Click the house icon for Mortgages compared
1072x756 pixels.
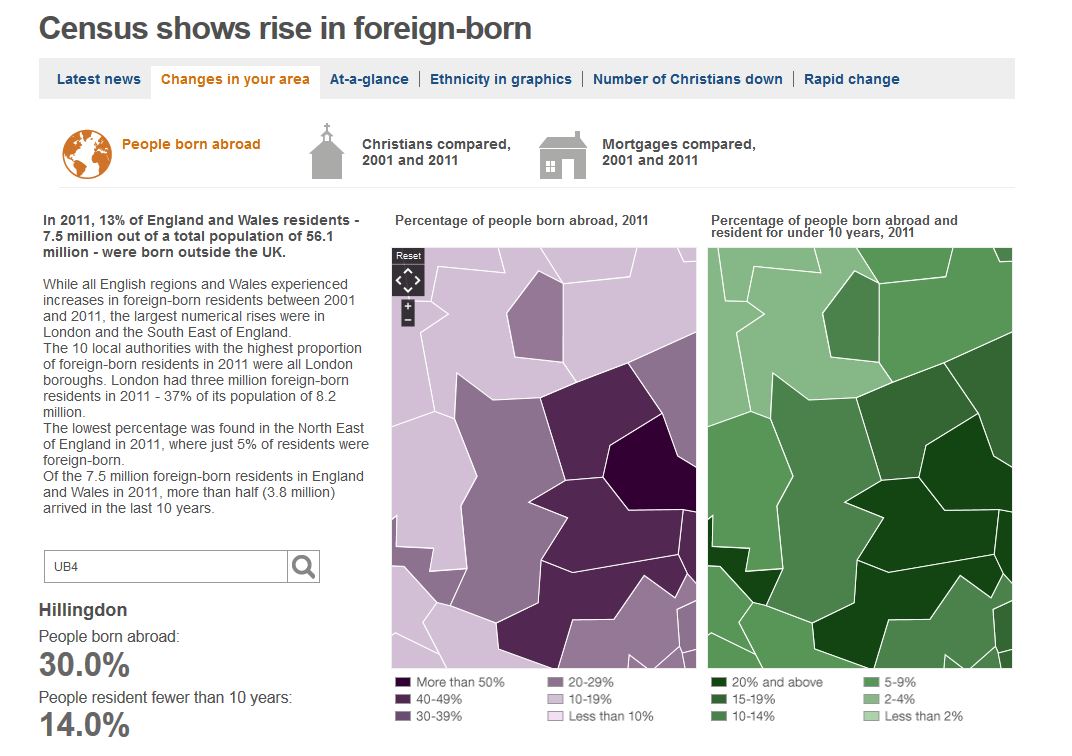pyautogui.click(x=563, y=155)
